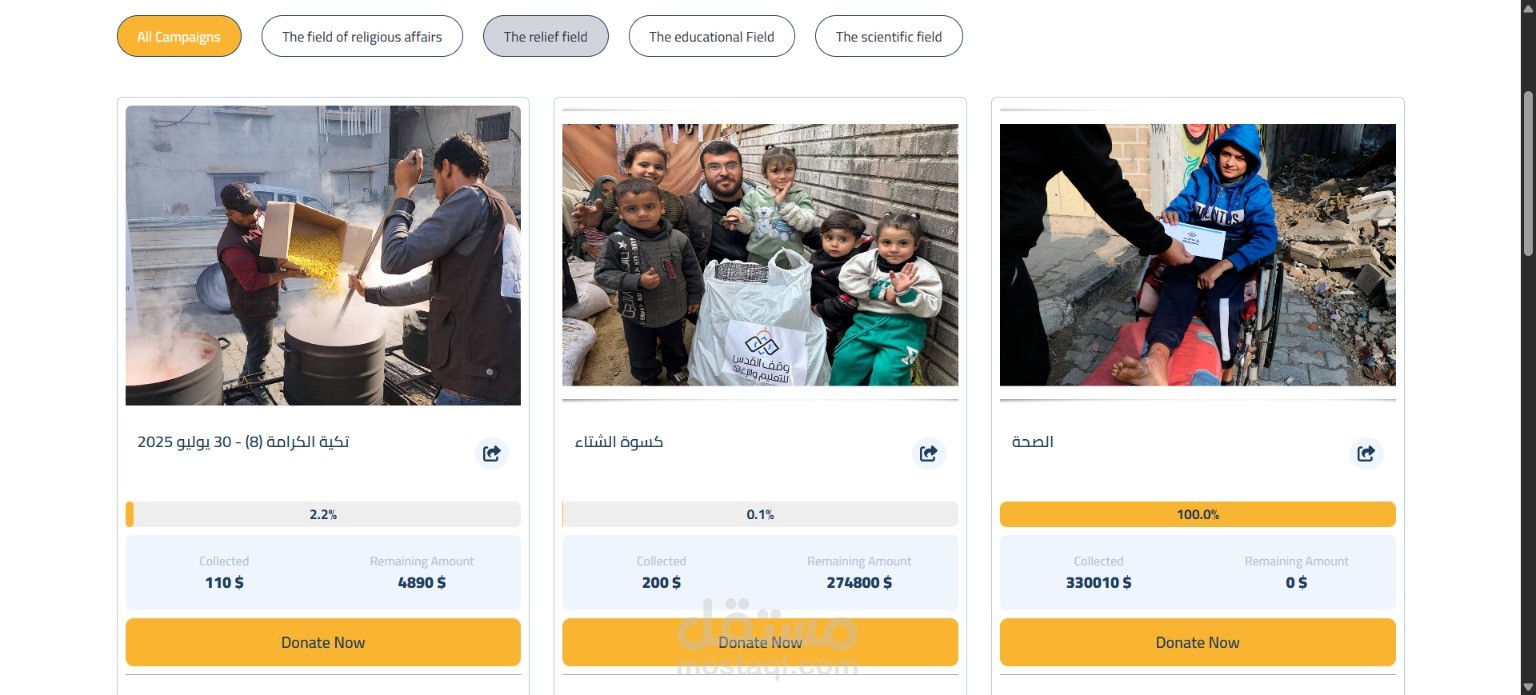The width and height of the screenshot is (1536, 695).
Task: Click the 2.2% progress bar
Action: 323,514
